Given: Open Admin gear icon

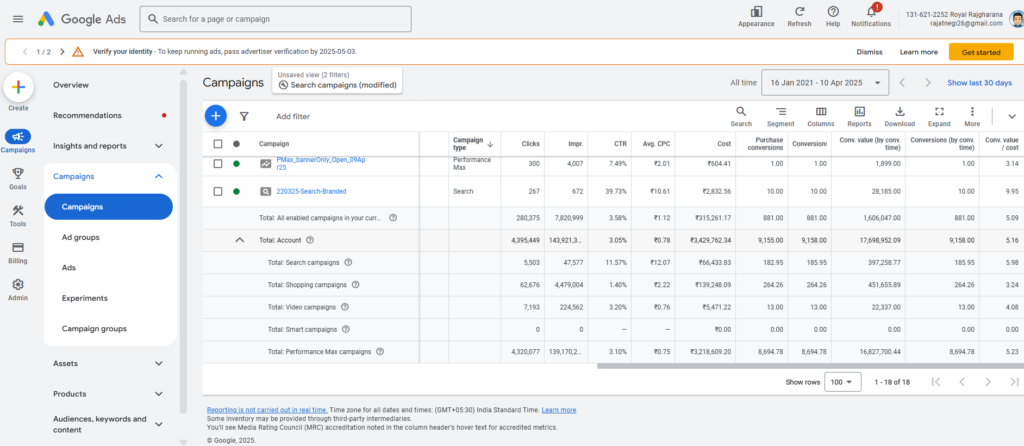Looking at the screenshot, I should tap(18, 285).
